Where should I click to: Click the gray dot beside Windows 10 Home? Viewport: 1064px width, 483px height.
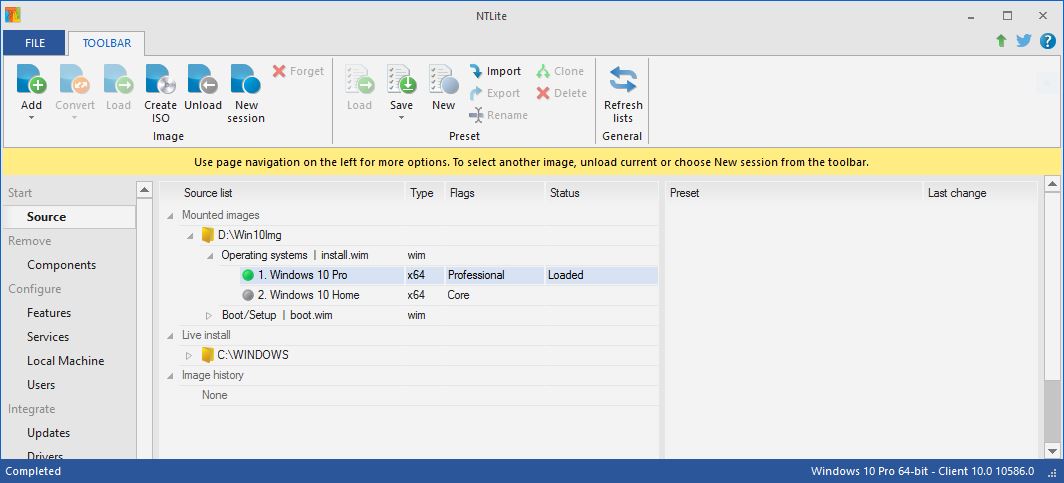pyautogui.click(x=248, y=295)
